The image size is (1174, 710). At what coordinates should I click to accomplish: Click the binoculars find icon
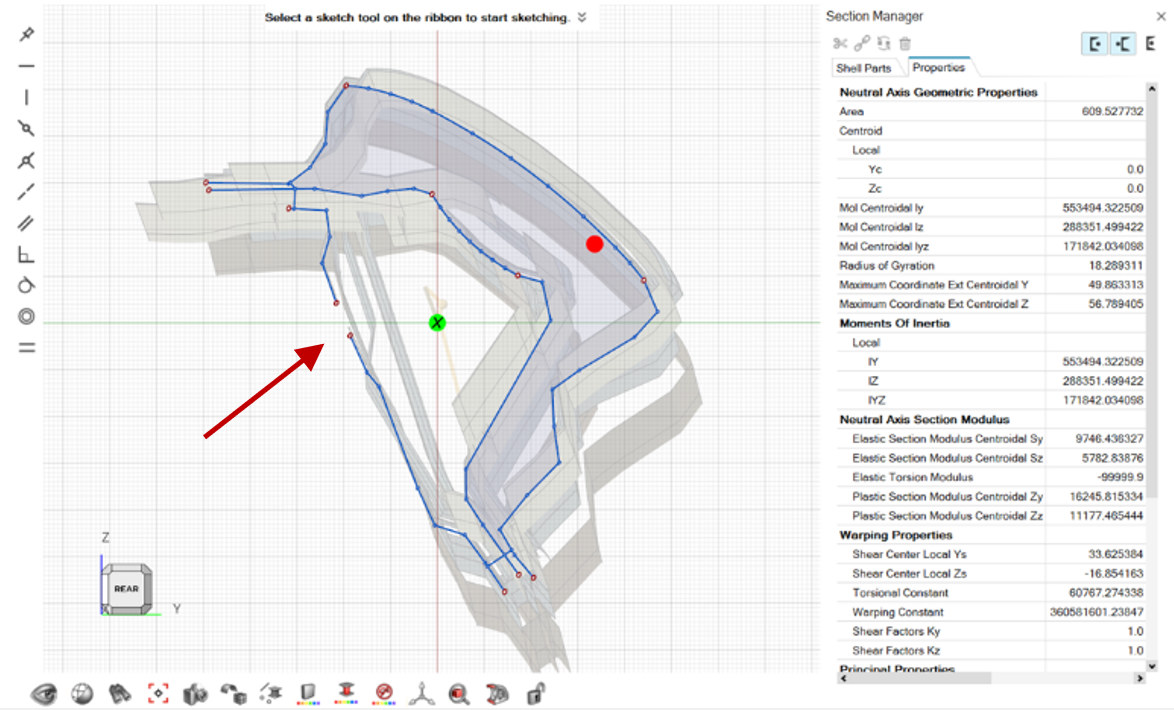pyautogui.click(x=118, y=692)
